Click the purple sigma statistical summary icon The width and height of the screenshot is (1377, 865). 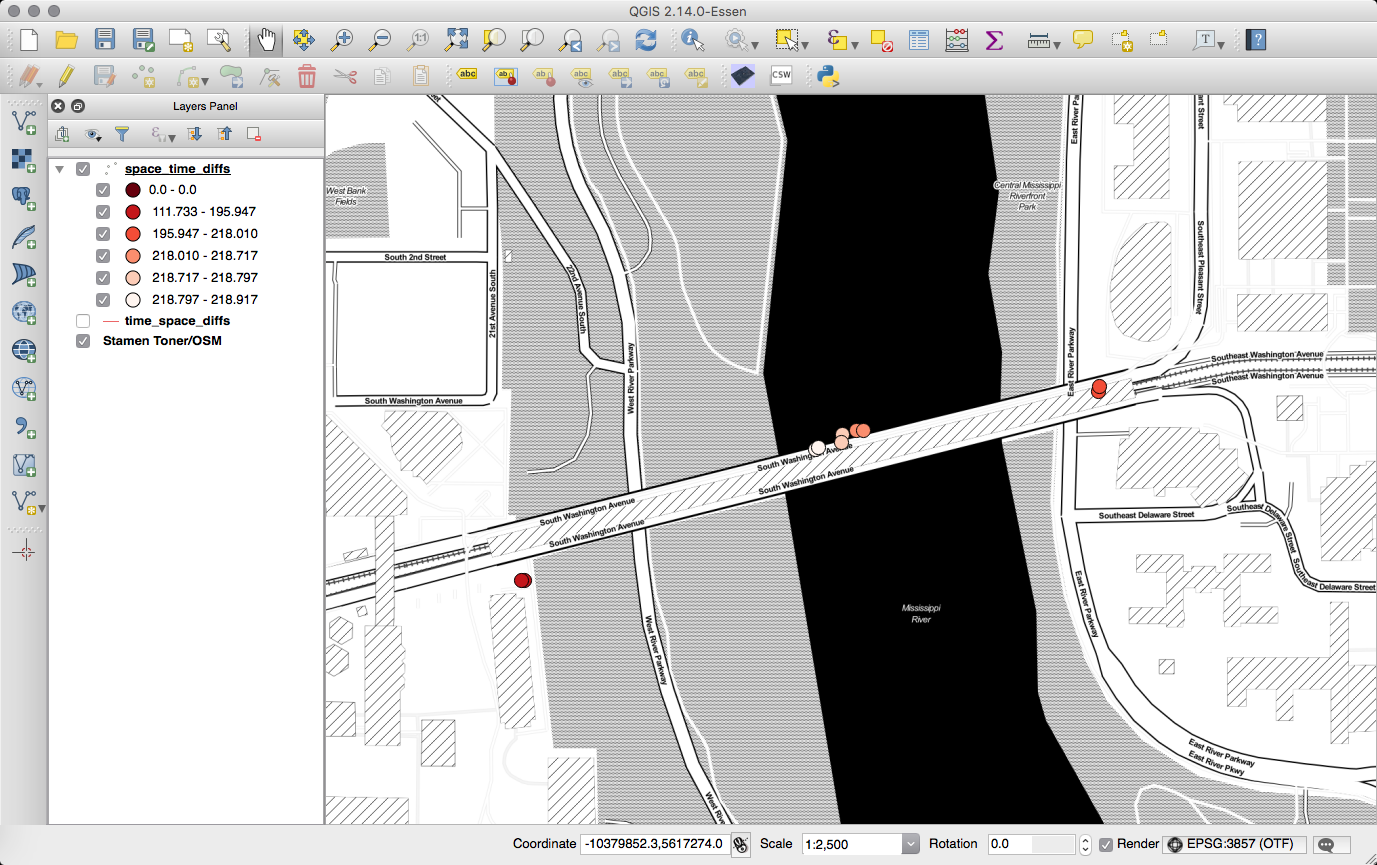(994, 40)
